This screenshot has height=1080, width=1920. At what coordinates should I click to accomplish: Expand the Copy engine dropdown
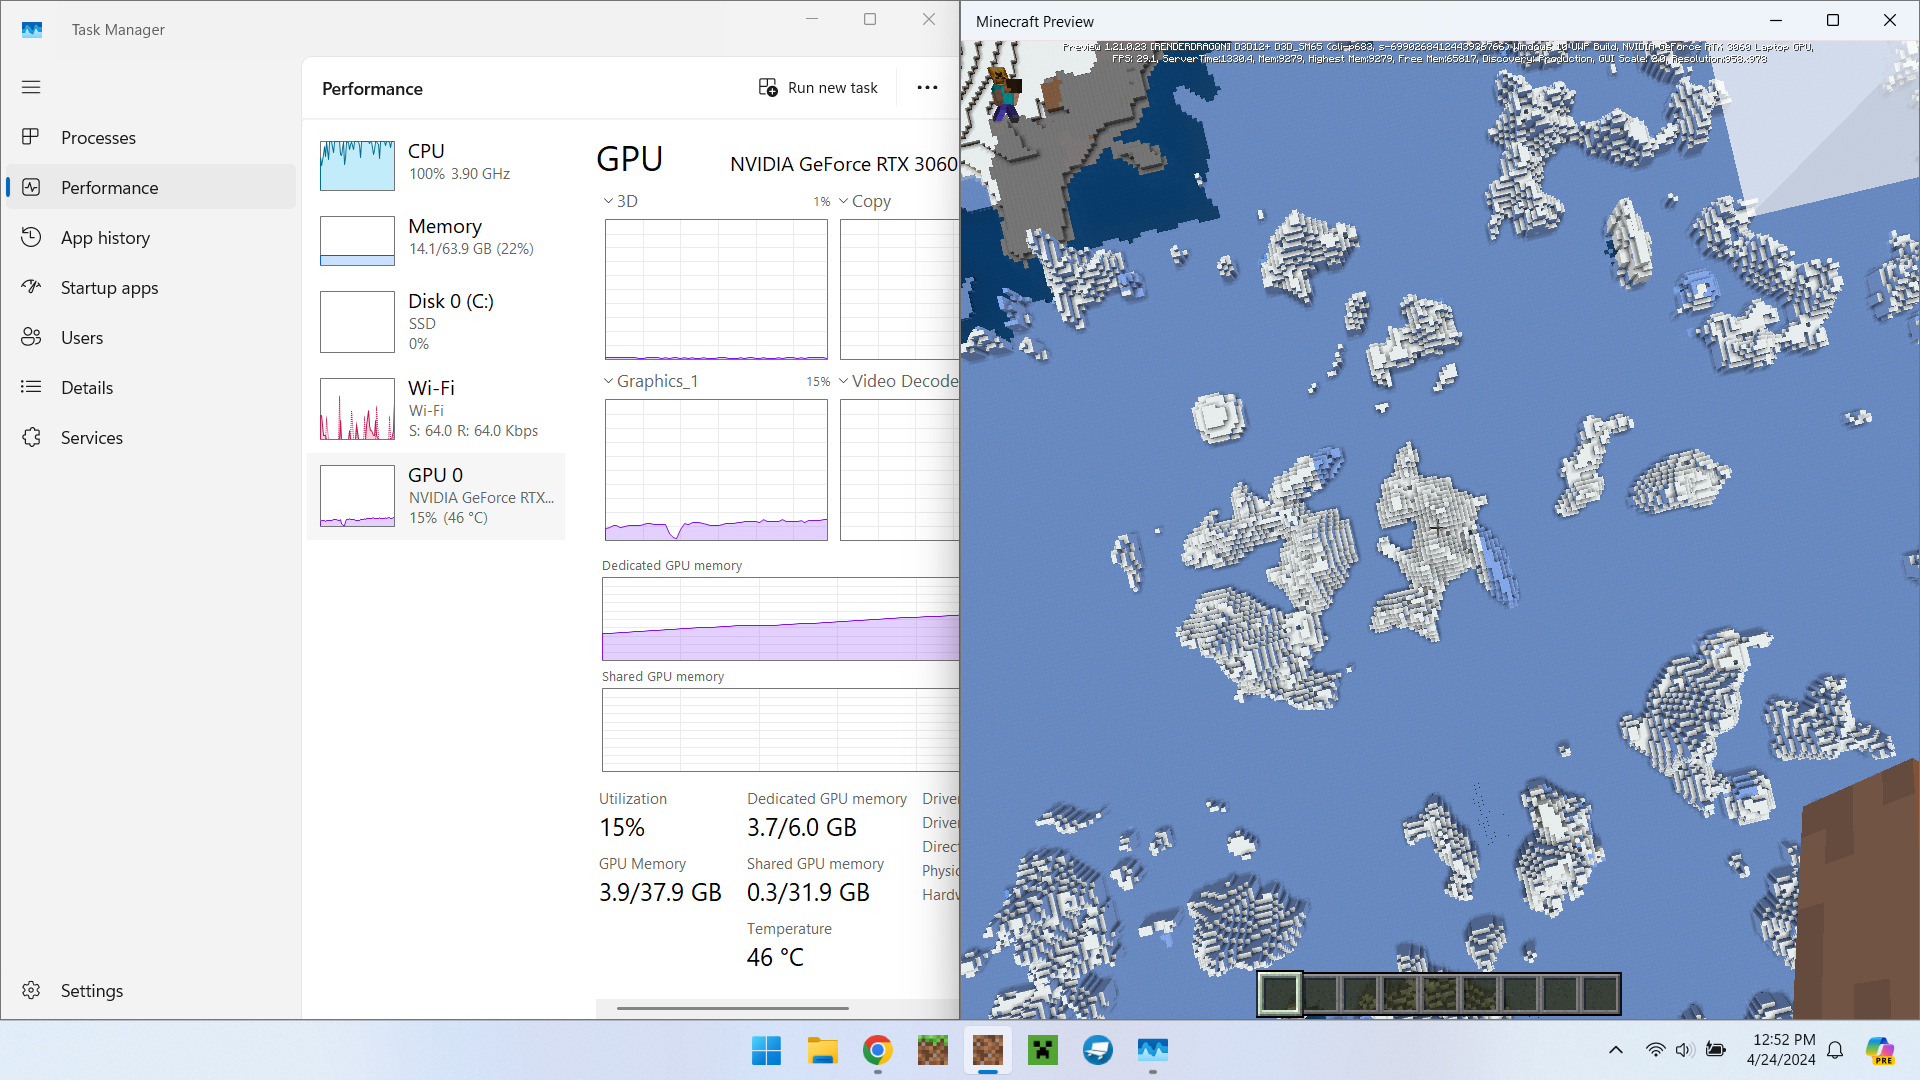pyautogui.click(x=844, y=201)
